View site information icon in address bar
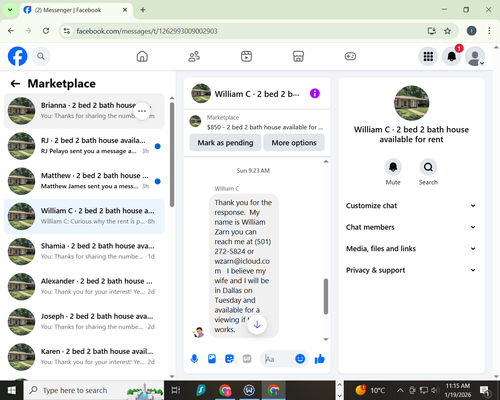Viewport: 500px width, 400px height. (67, 31)
